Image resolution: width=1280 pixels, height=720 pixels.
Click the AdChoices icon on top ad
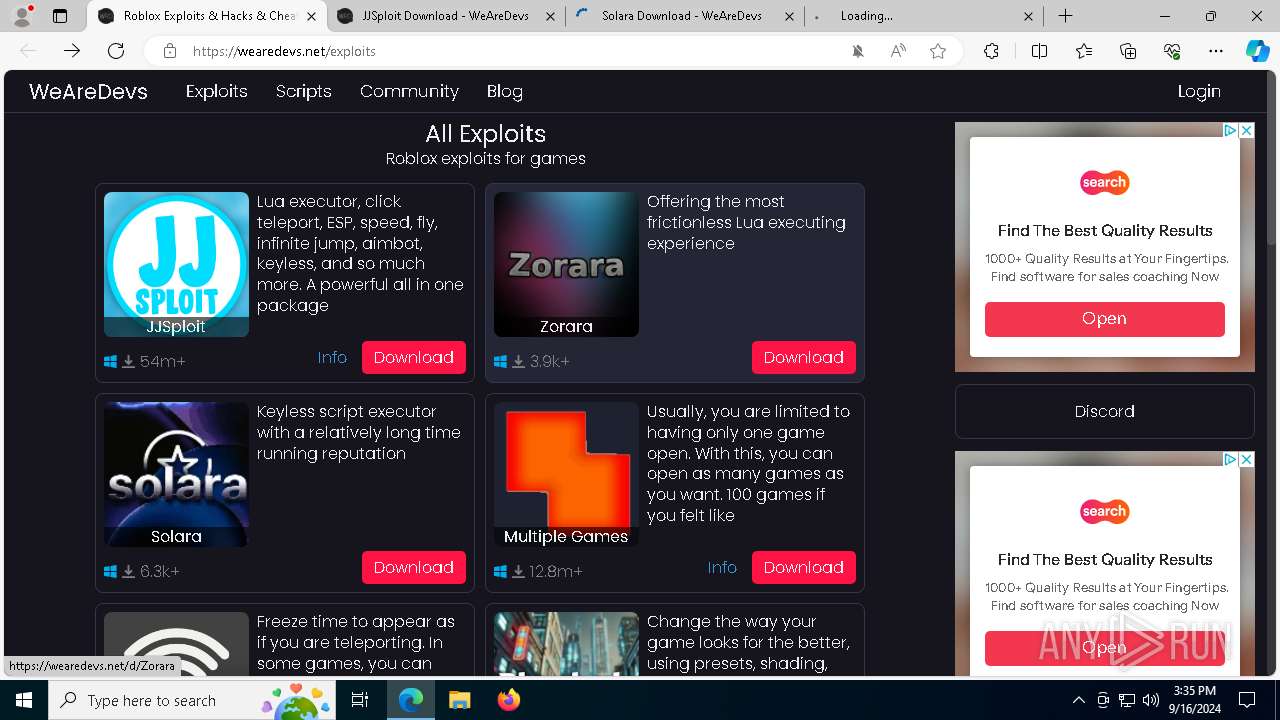click(x=1232, y=130)
